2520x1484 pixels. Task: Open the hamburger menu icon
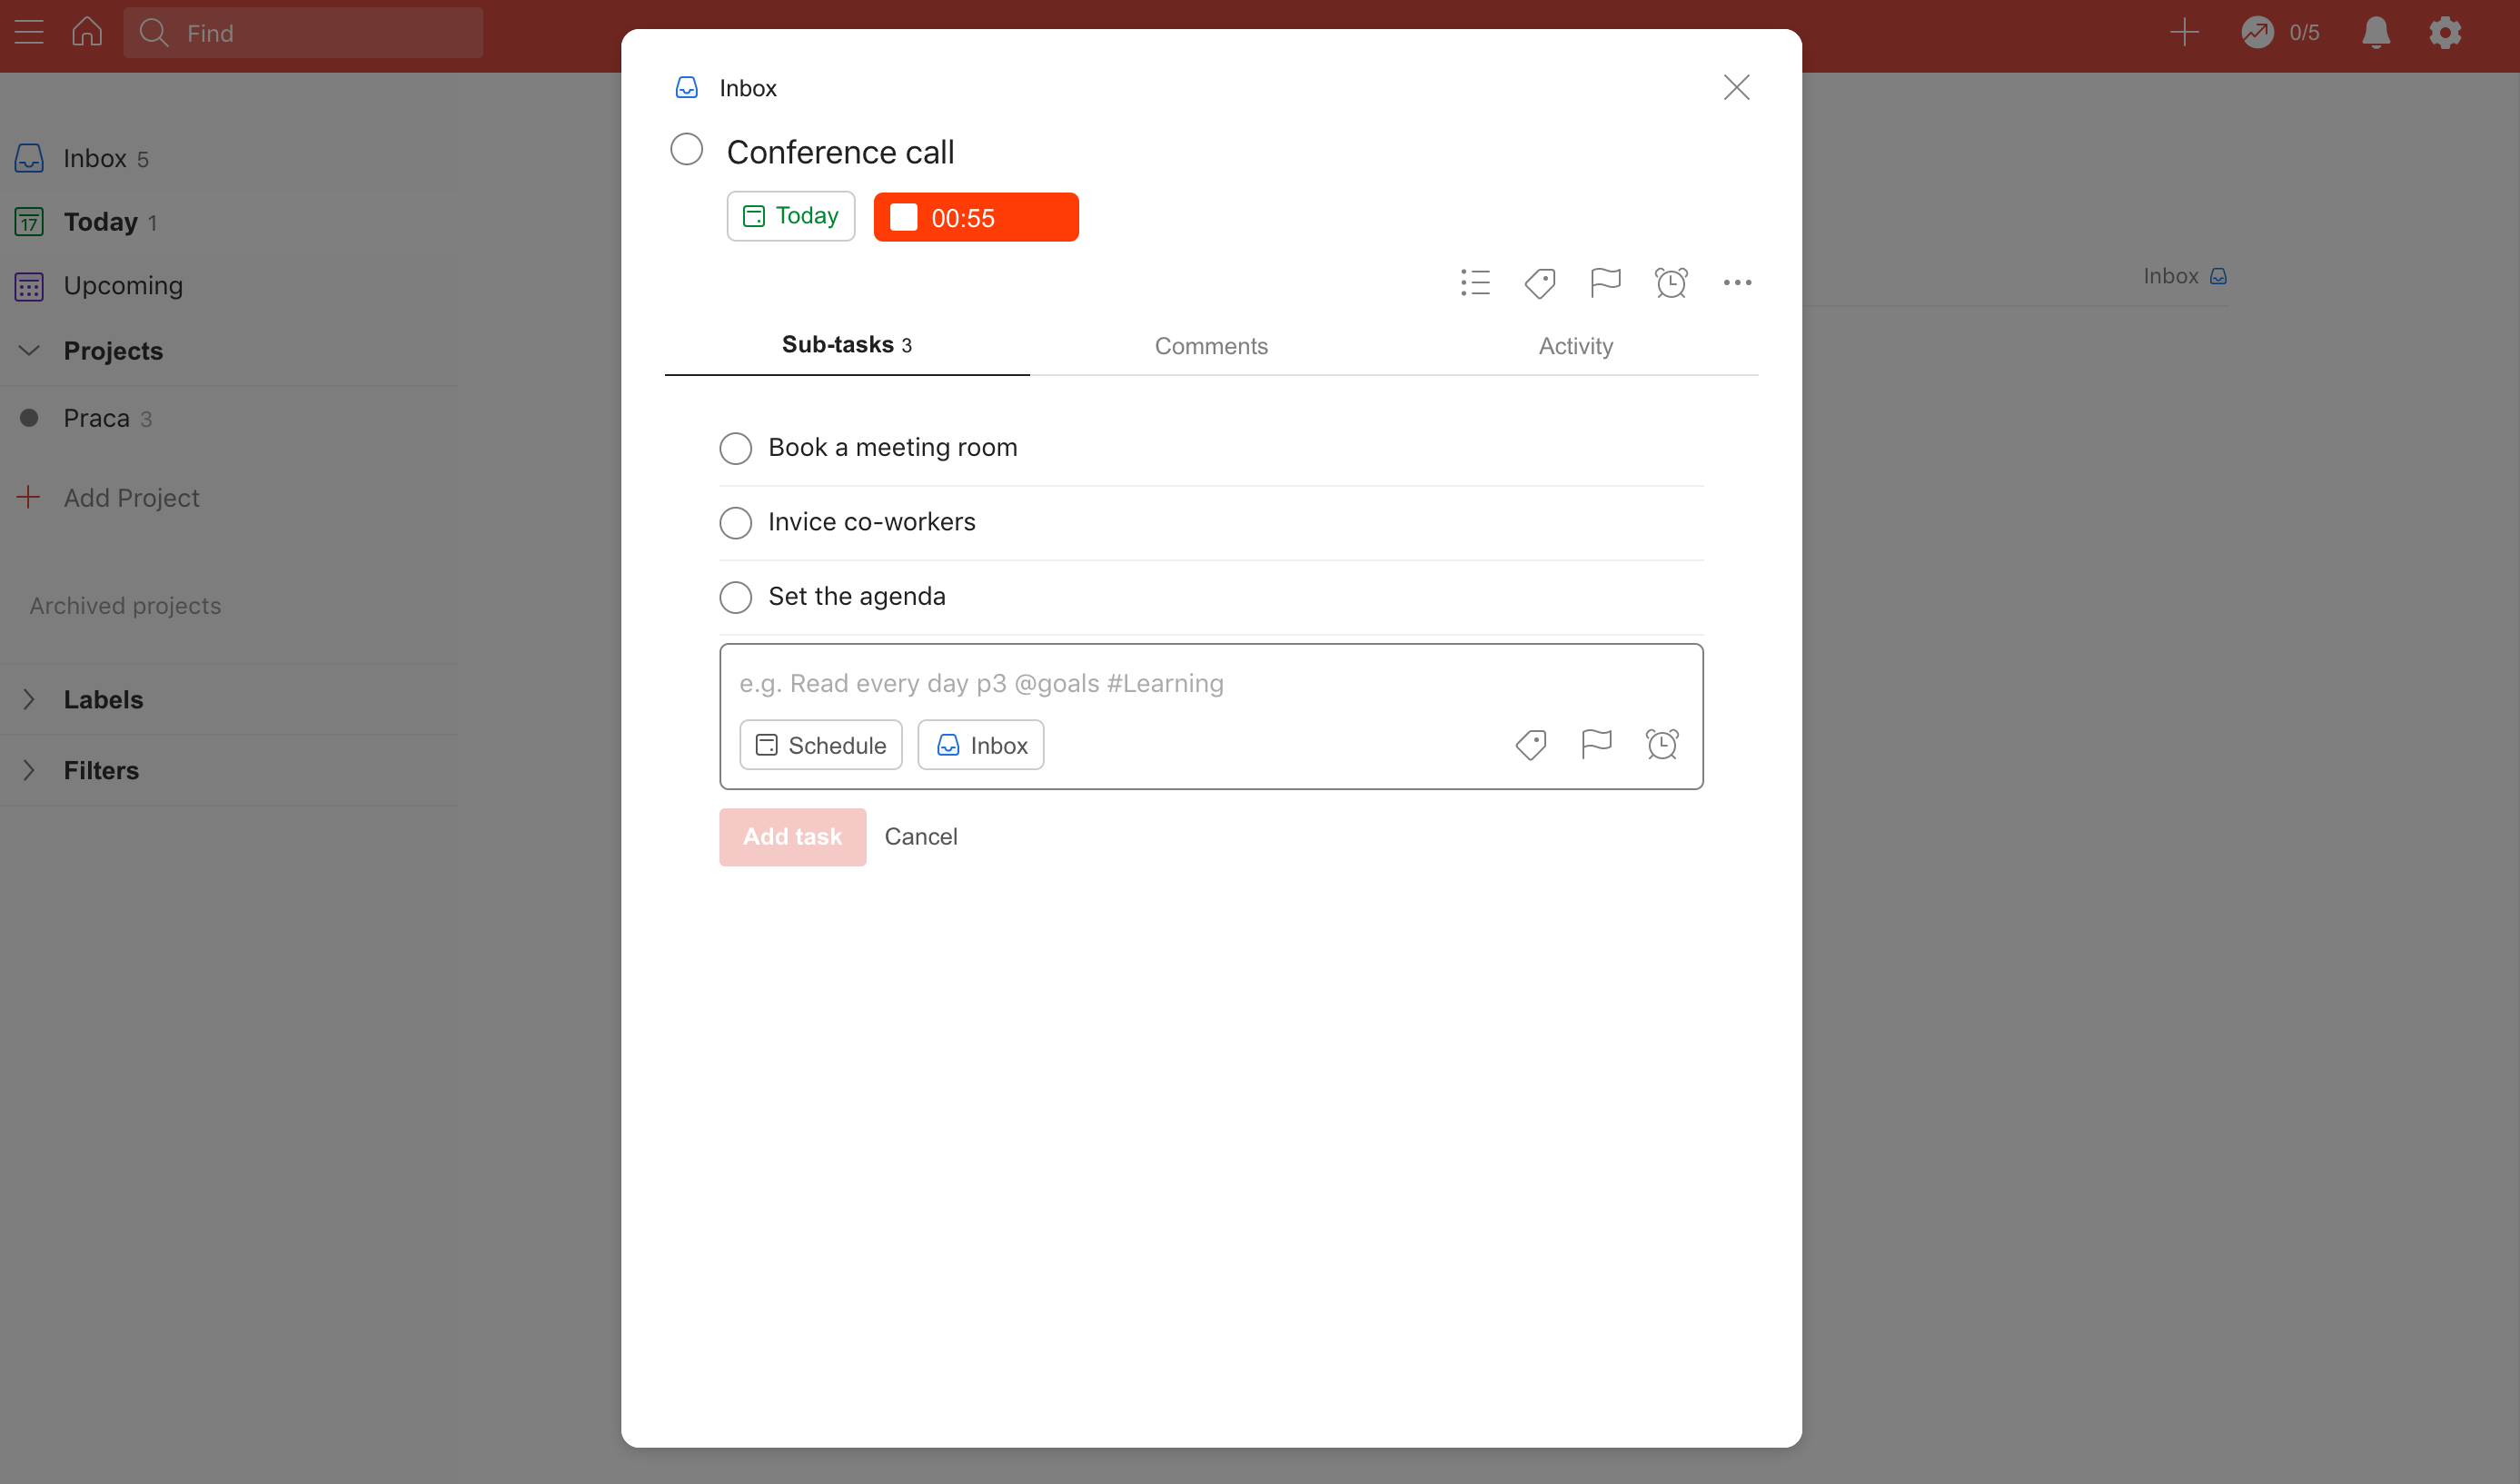coord(29,33)
